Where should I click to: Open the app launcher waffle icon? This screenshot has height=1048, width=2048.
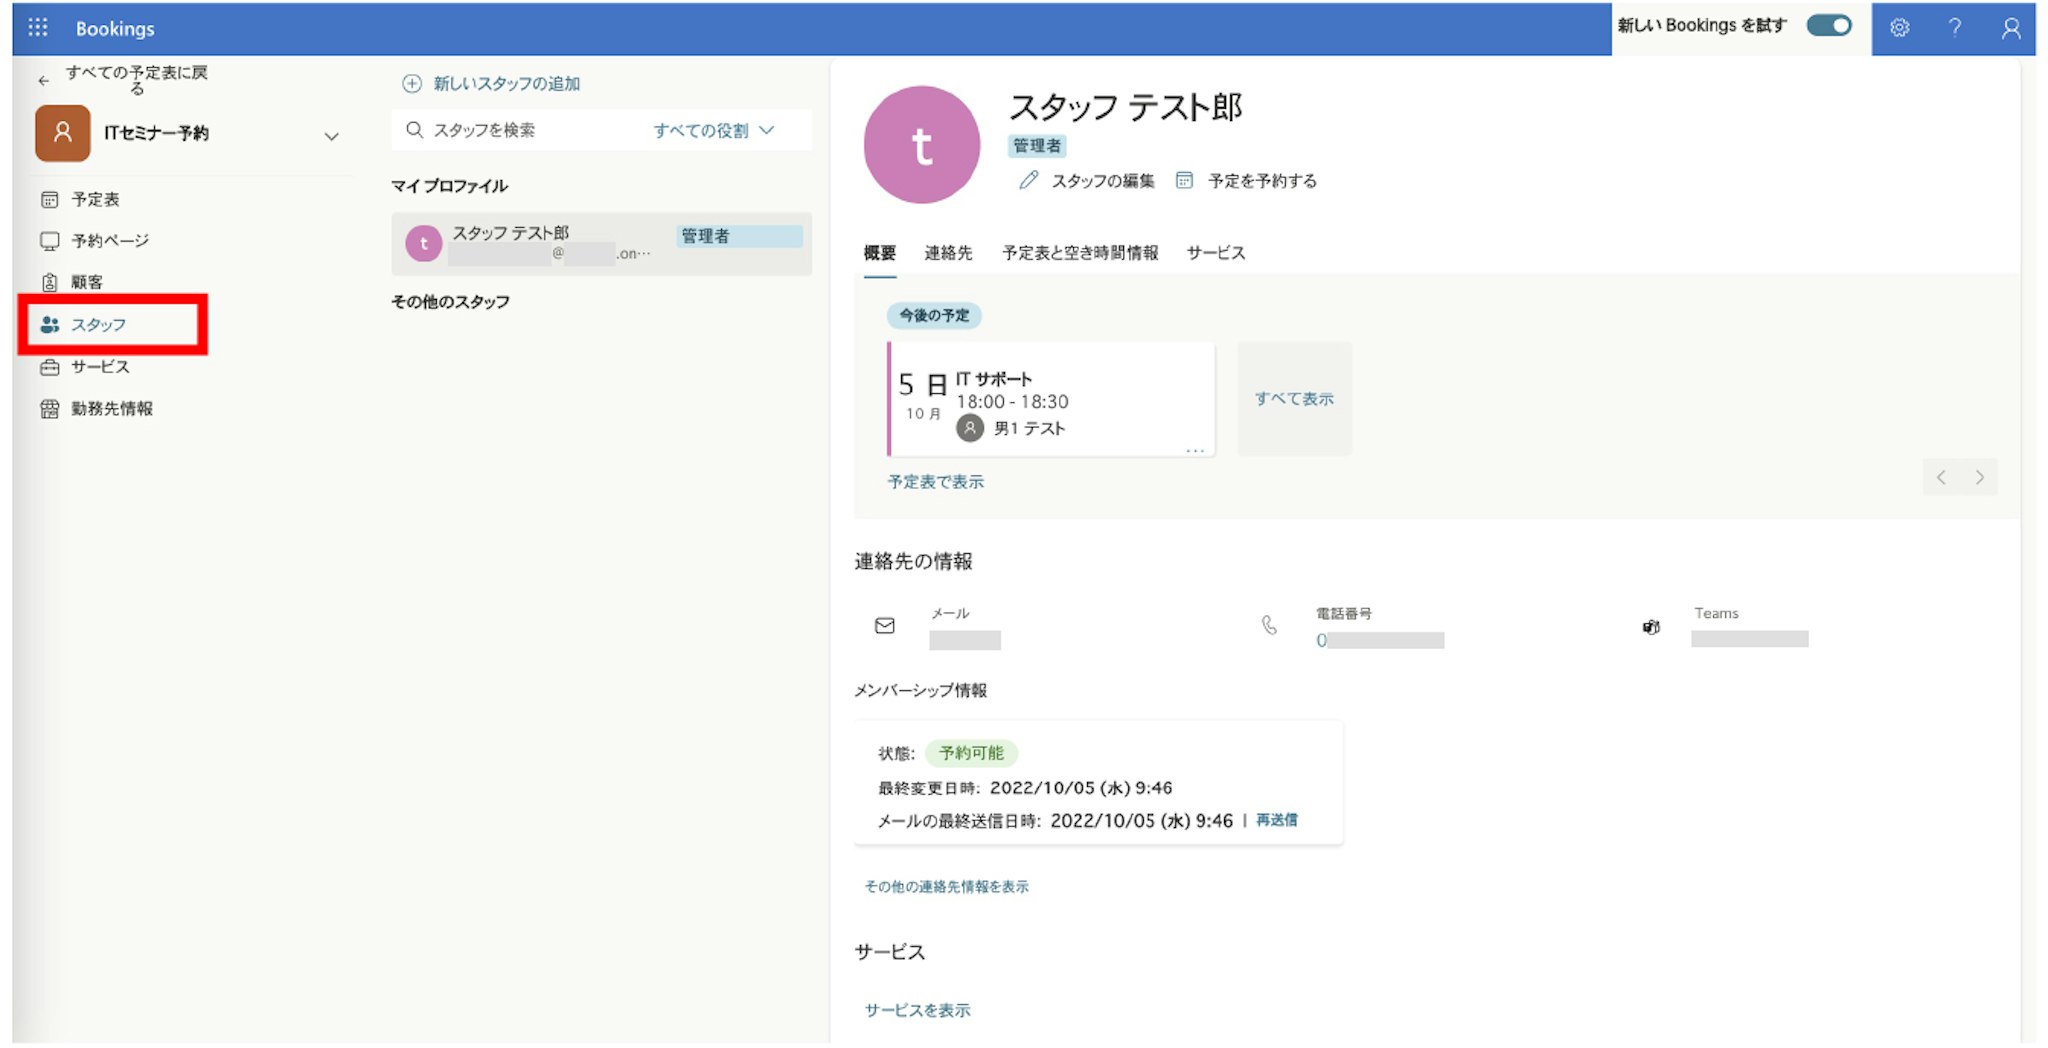[x=38, y=28]
